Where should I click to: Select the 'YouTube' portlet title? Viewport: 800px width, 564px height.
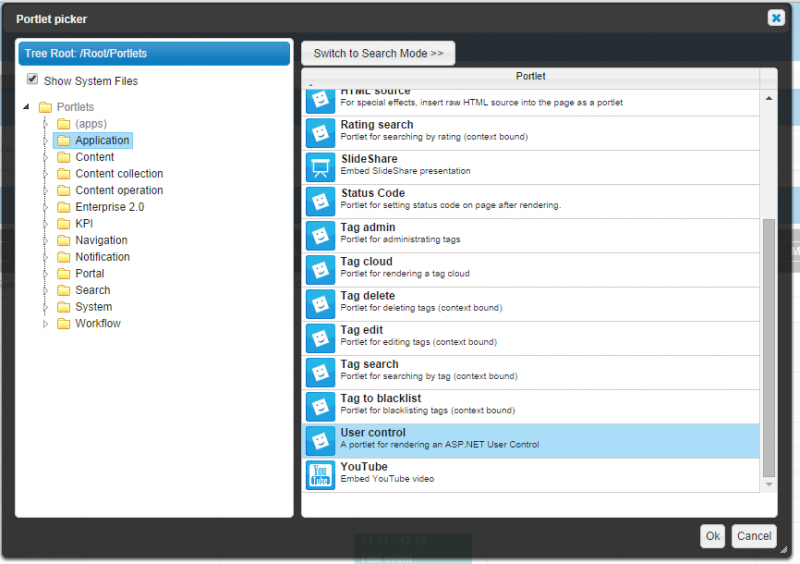(364, 467)
